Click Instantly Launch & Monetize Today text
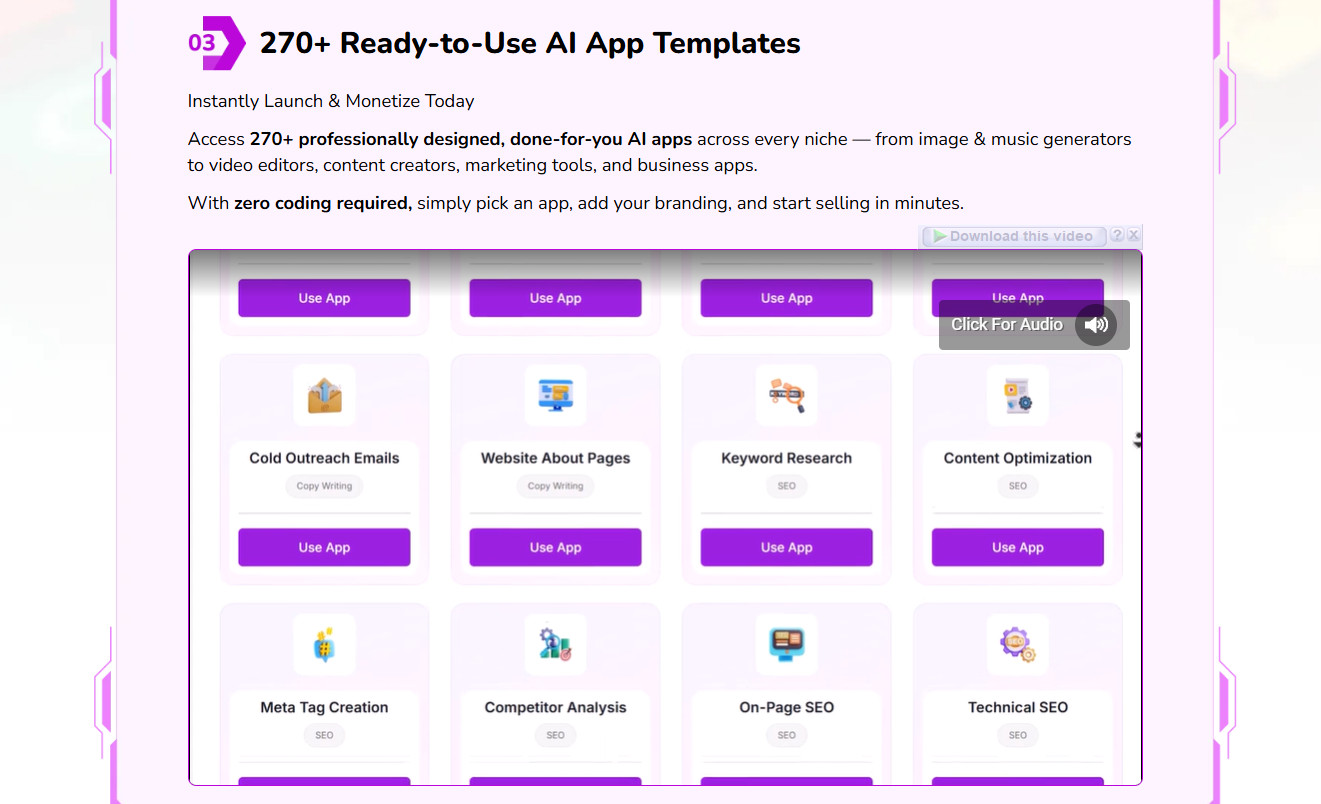 (x=331, y=101)
